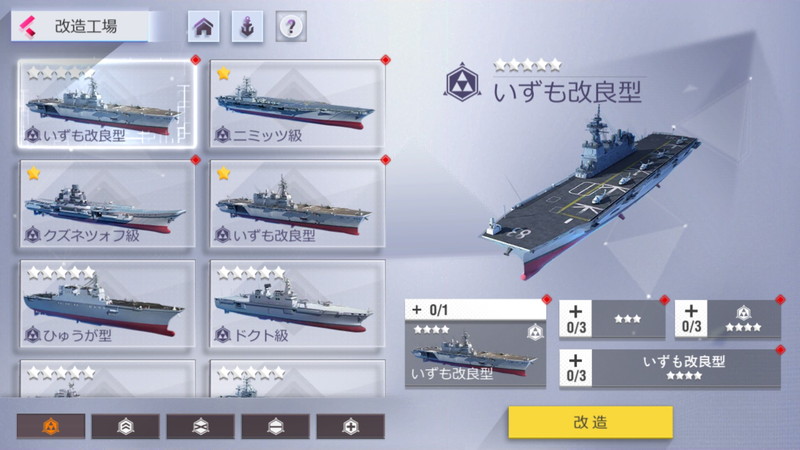Select the second ship class filter tab
Screen dimensions: 800x450
coord(126,426)
